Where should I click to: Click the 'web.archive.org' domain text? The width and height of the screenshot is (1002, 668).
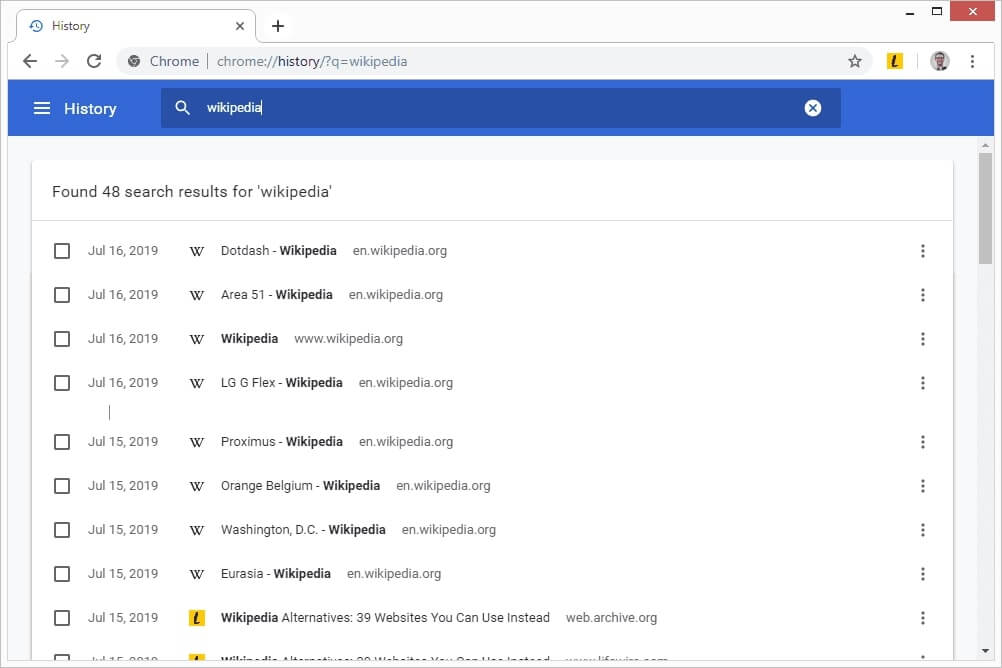click(x=611, y=618)
